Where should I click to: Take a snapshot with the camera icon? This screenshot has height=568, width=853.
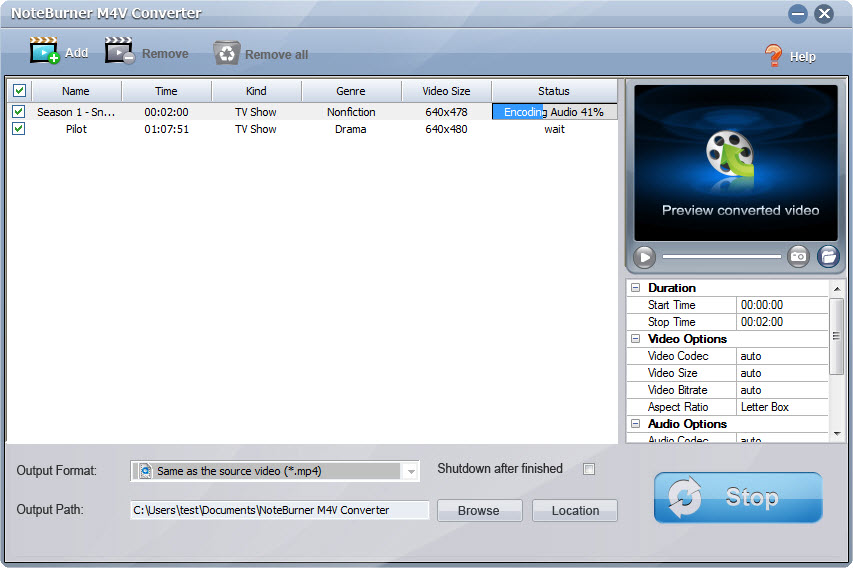tap(798, 256)
